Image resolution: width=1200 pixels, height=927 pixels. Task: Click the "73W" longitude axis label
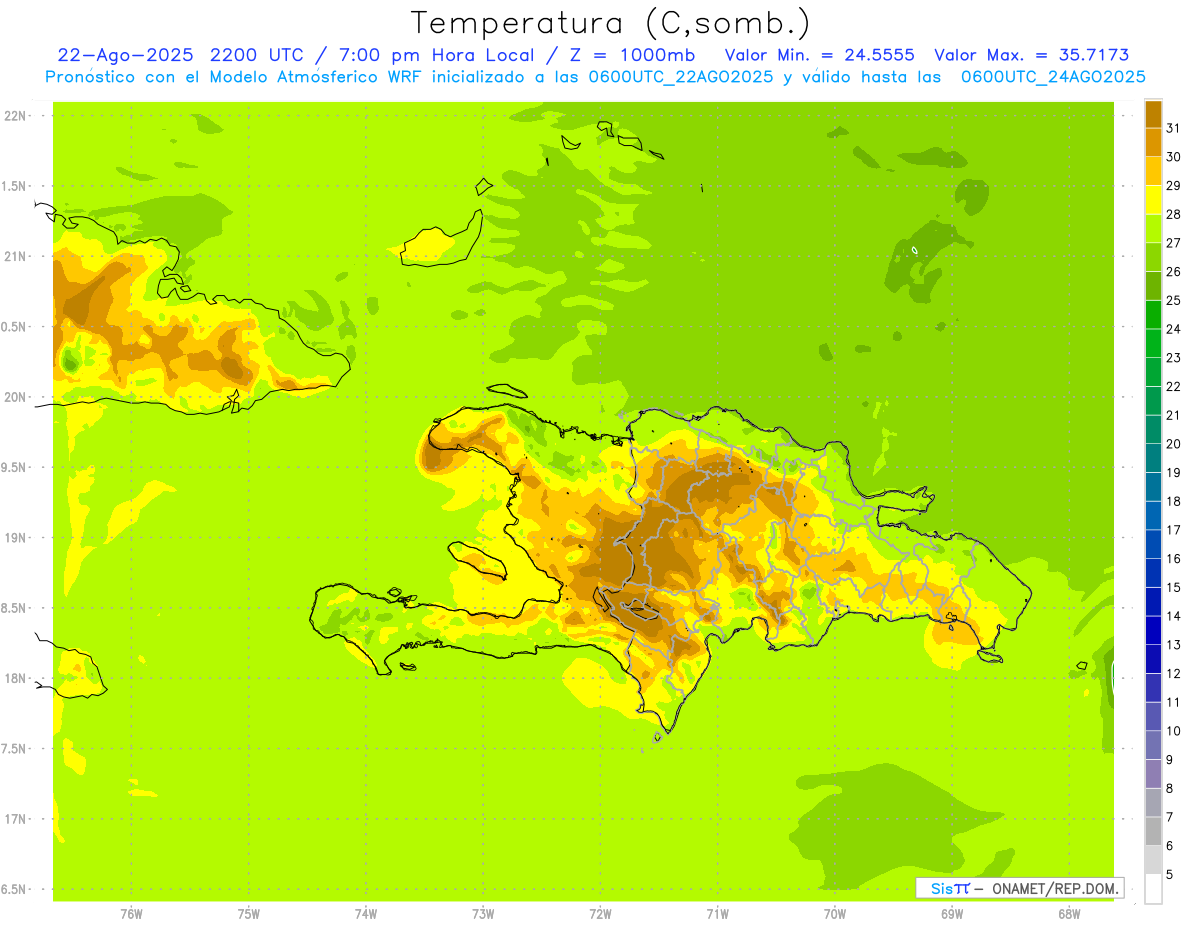click(x=483, y=913)
